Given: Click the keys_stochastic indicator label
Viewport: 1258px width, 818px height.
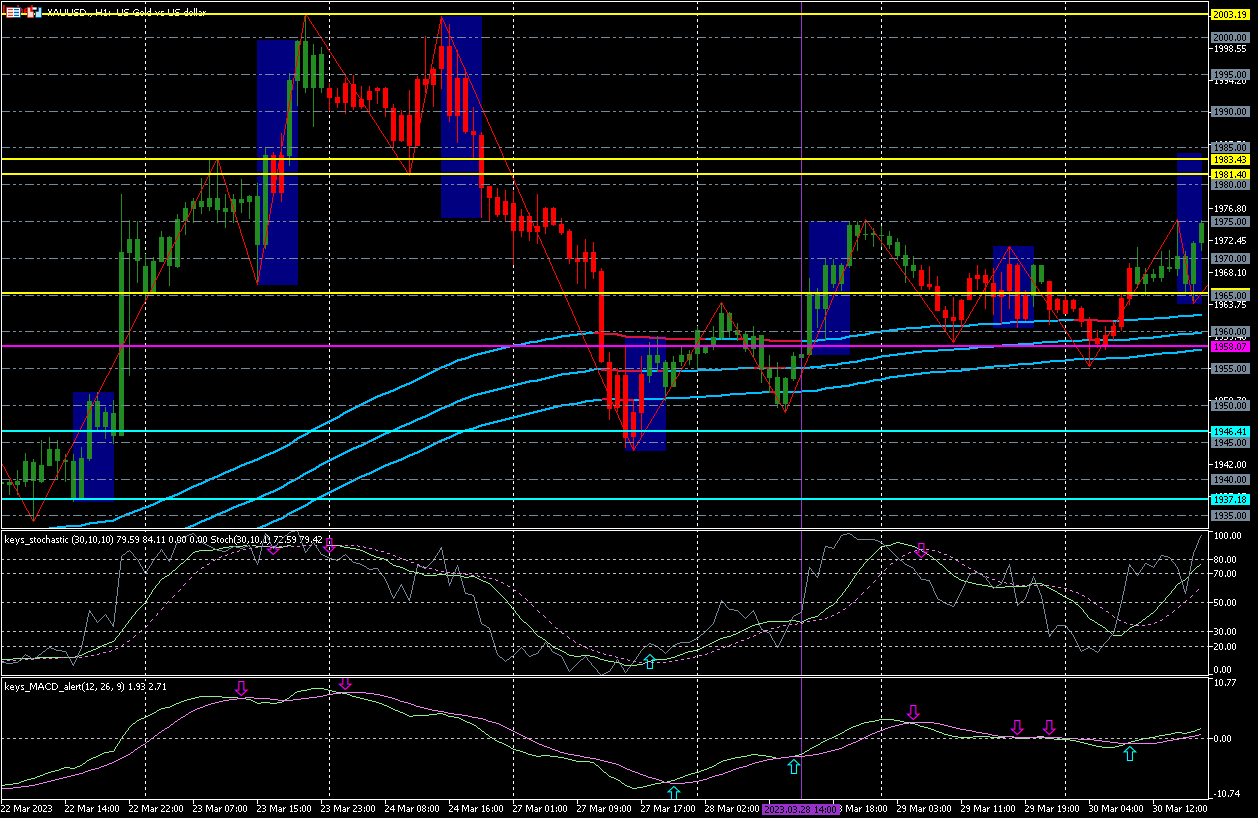Looking at the screenshot, I should 58,540.
